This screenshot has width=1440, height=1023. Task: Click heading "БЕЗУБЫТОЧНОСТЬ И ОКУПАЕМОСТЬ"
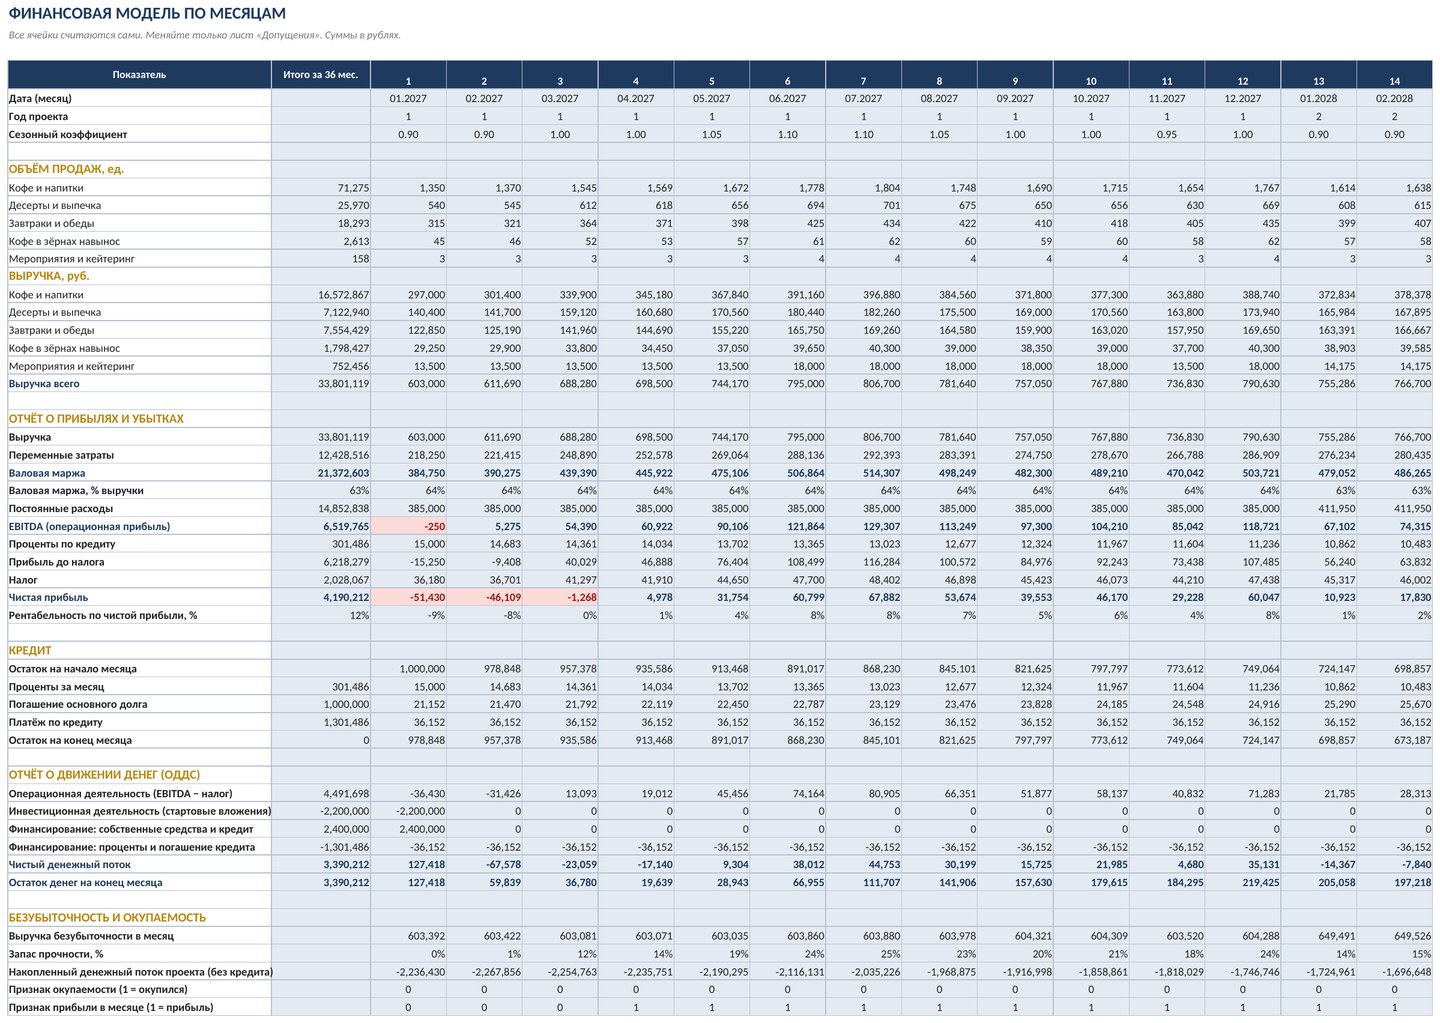107,918
